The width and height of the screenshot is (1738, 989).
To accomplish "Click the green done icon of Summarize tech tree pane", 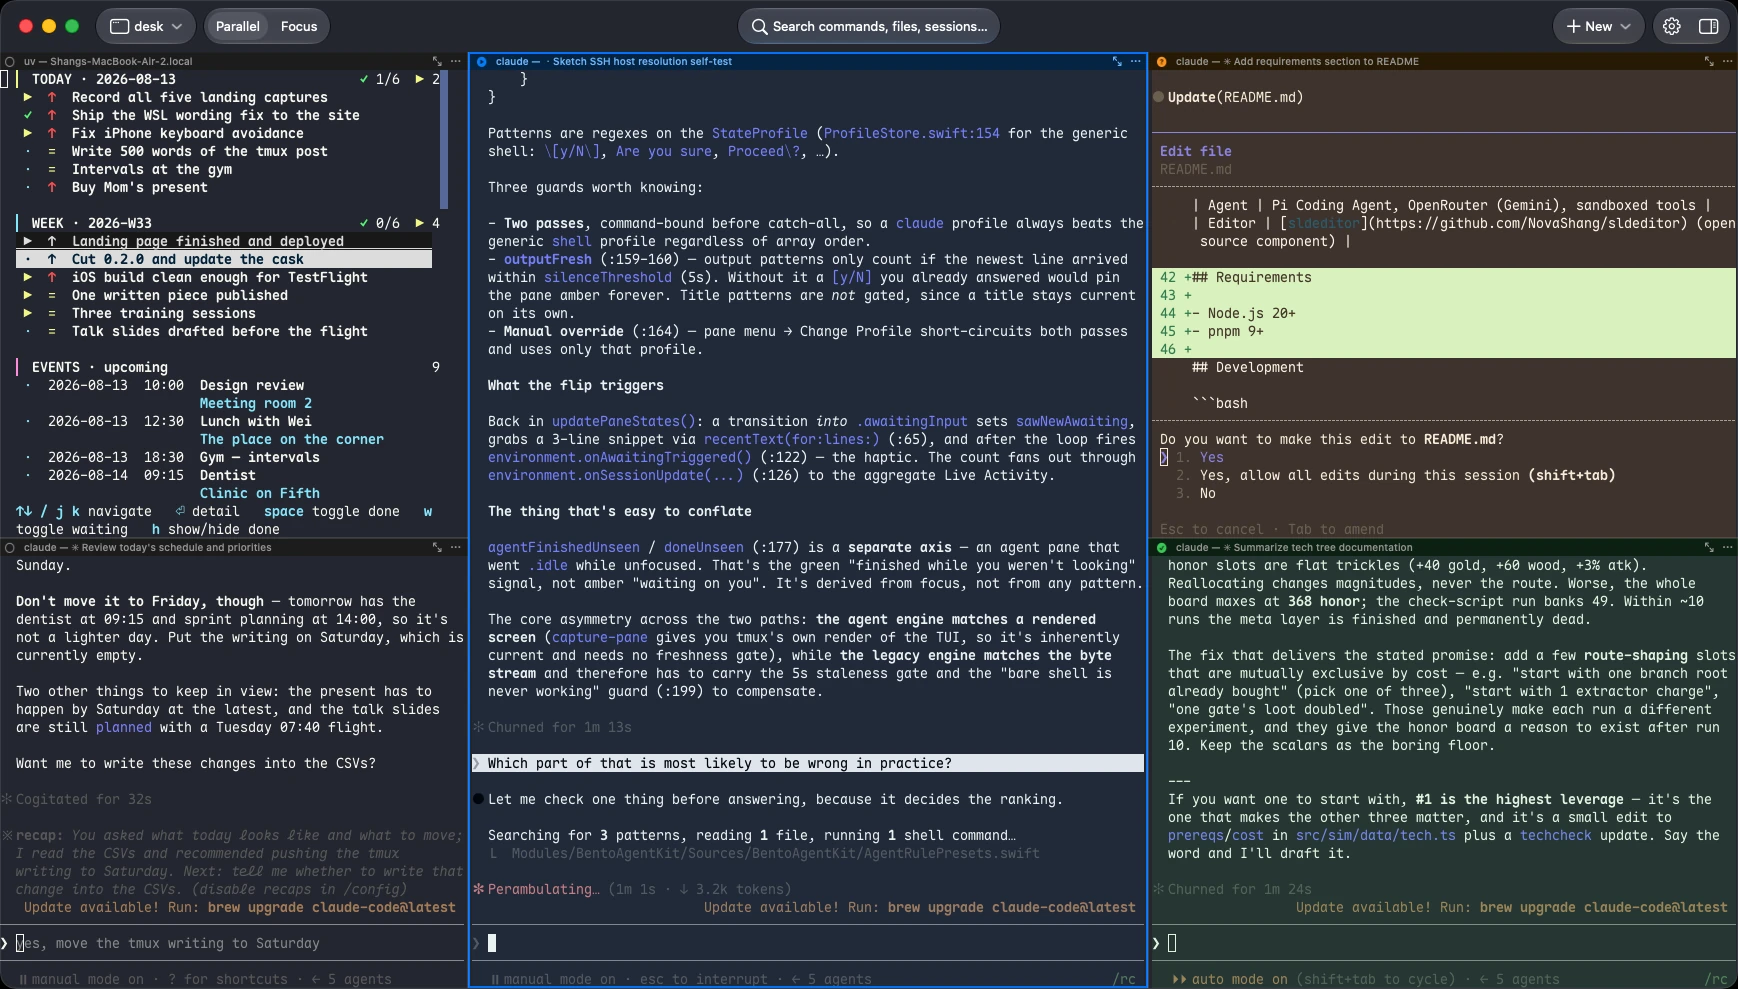I will 1161,547.
